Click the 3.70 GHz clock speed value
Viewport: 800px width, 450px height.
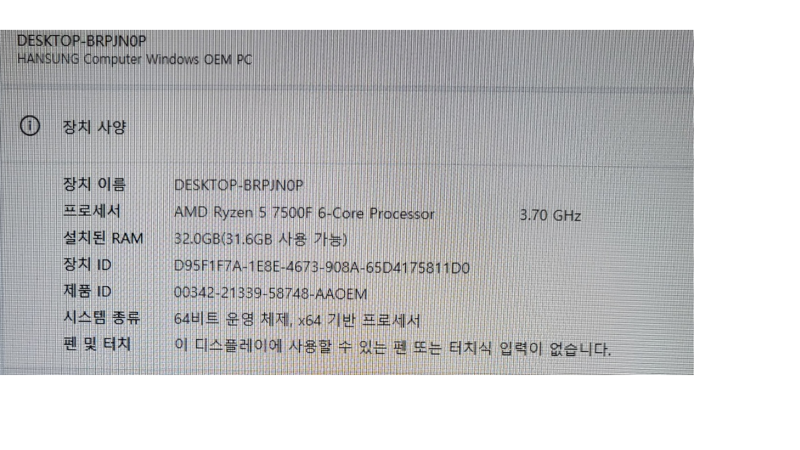point(550,215)
